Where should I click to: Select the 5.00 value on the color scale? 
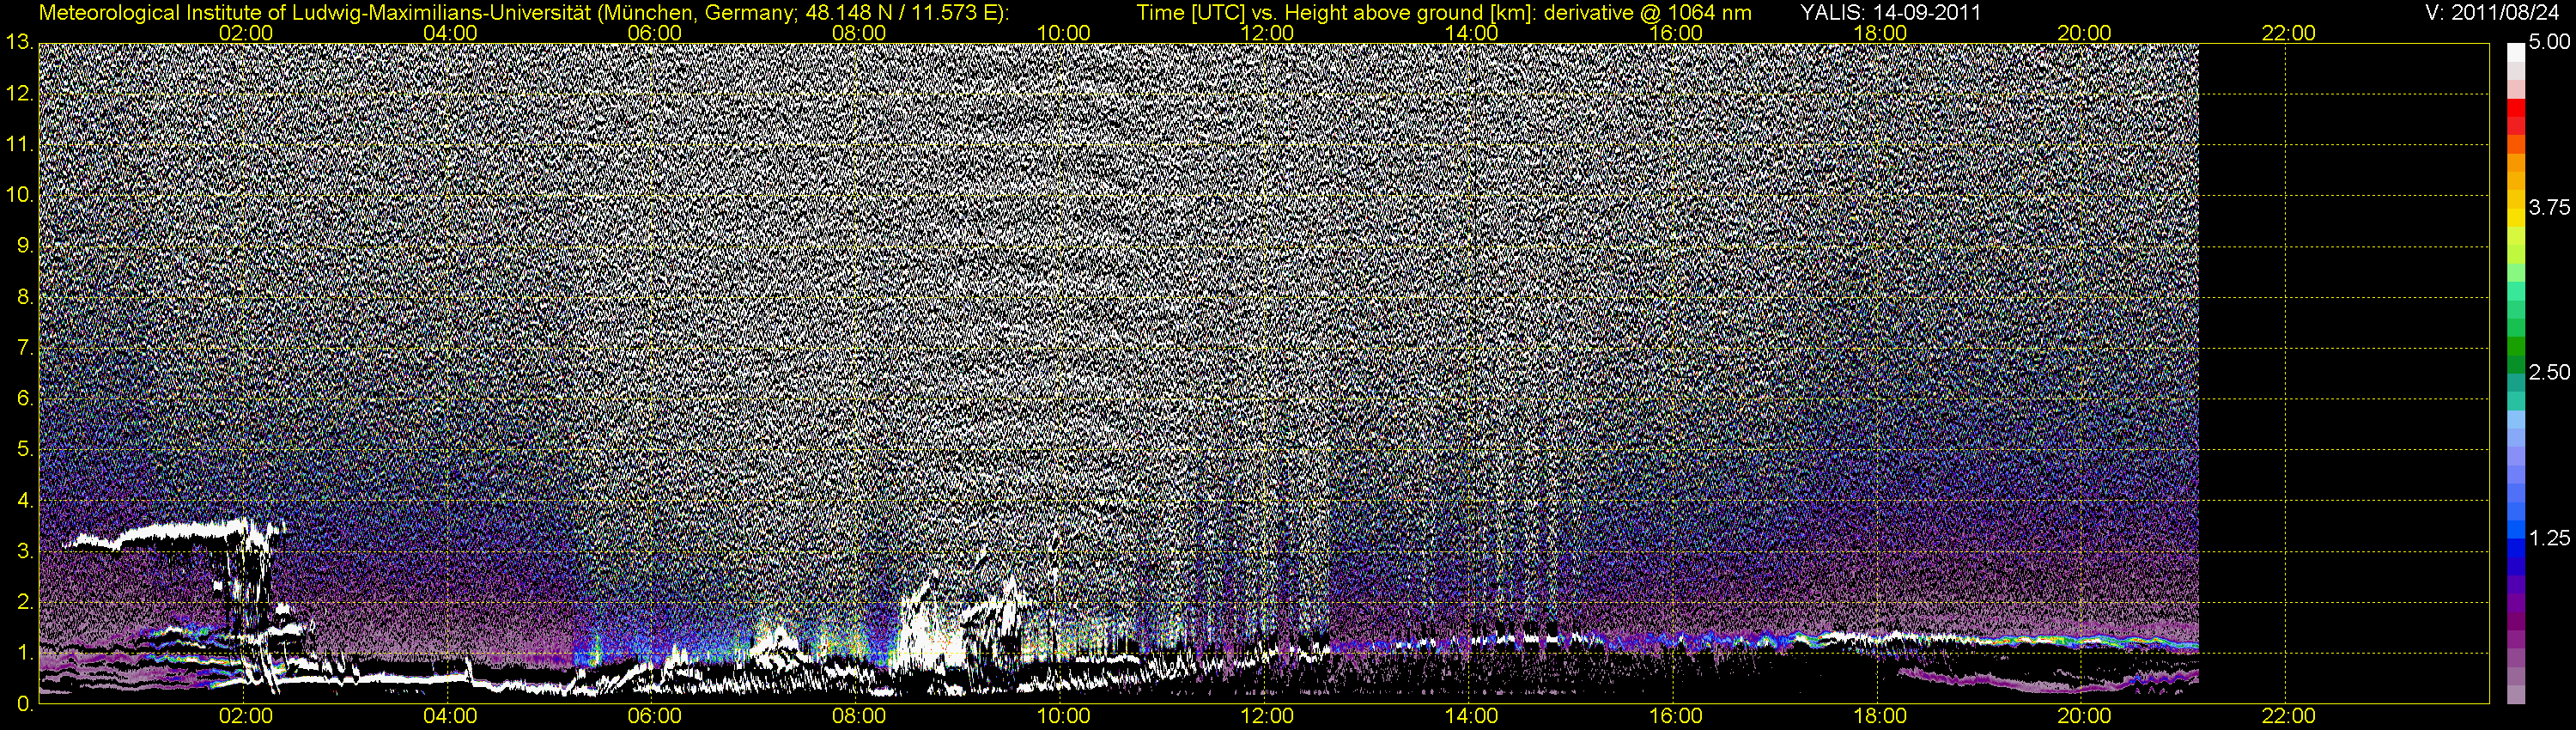pyautogui.click(x=2549, y=43)
